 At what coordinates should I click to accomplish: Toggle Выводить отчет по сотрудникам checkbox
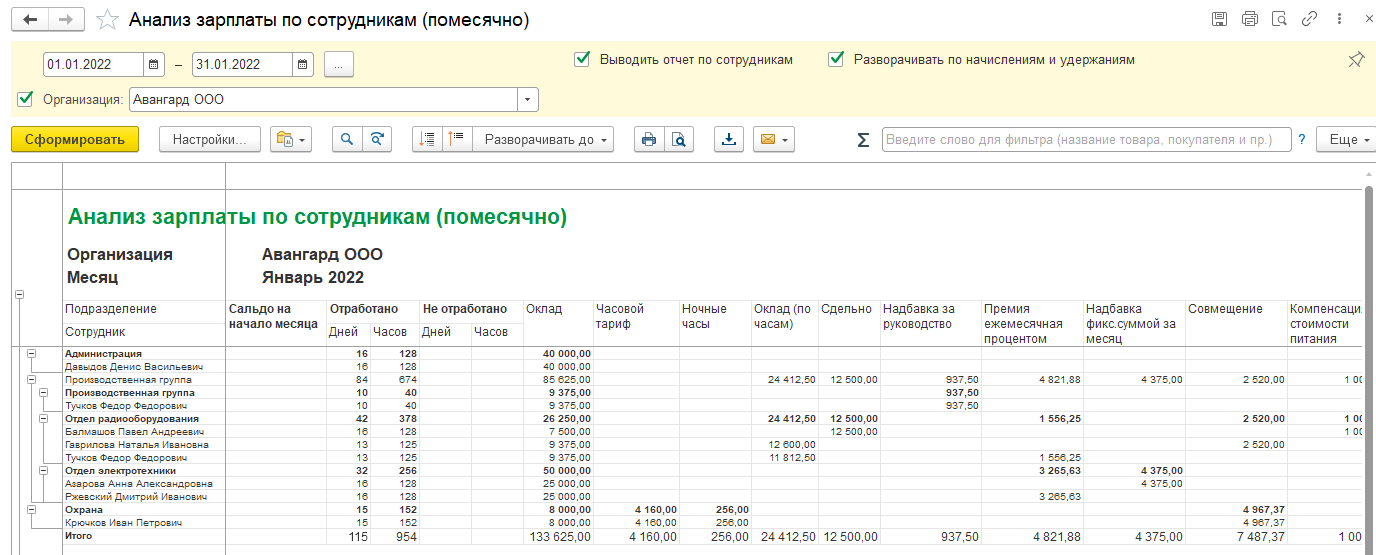pyautogui.click(x=582, y=59)
